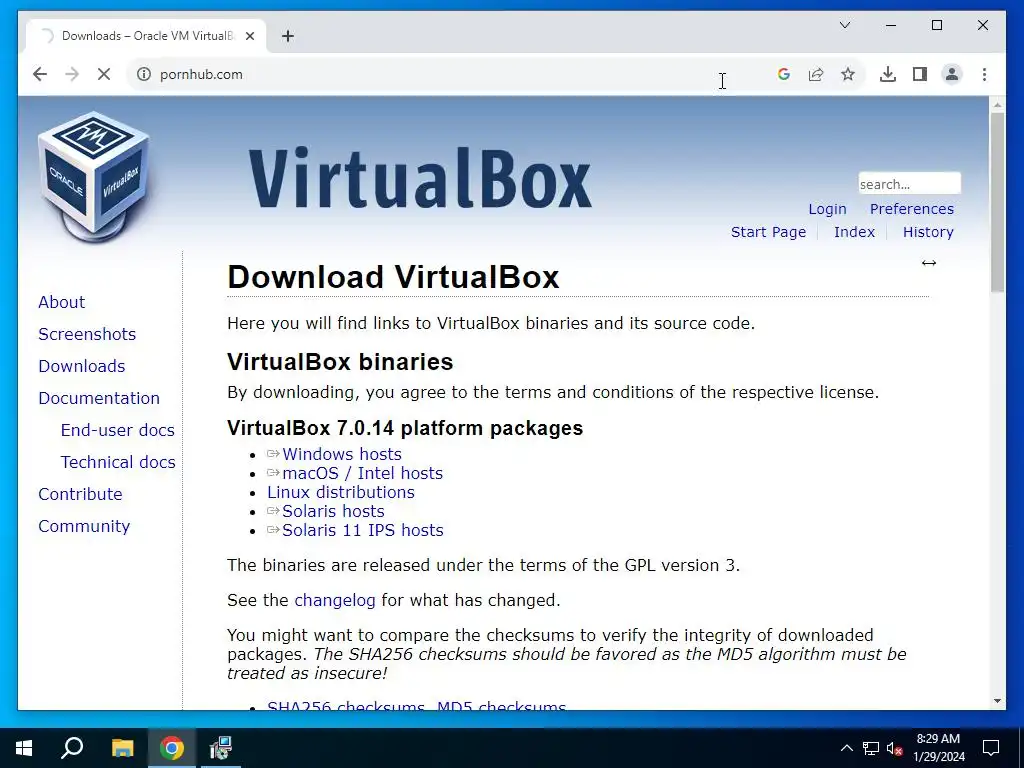Show hidden system tray icons
Image resolution: width=1024 pixels, height=768 pixels.
pos(846,748)
